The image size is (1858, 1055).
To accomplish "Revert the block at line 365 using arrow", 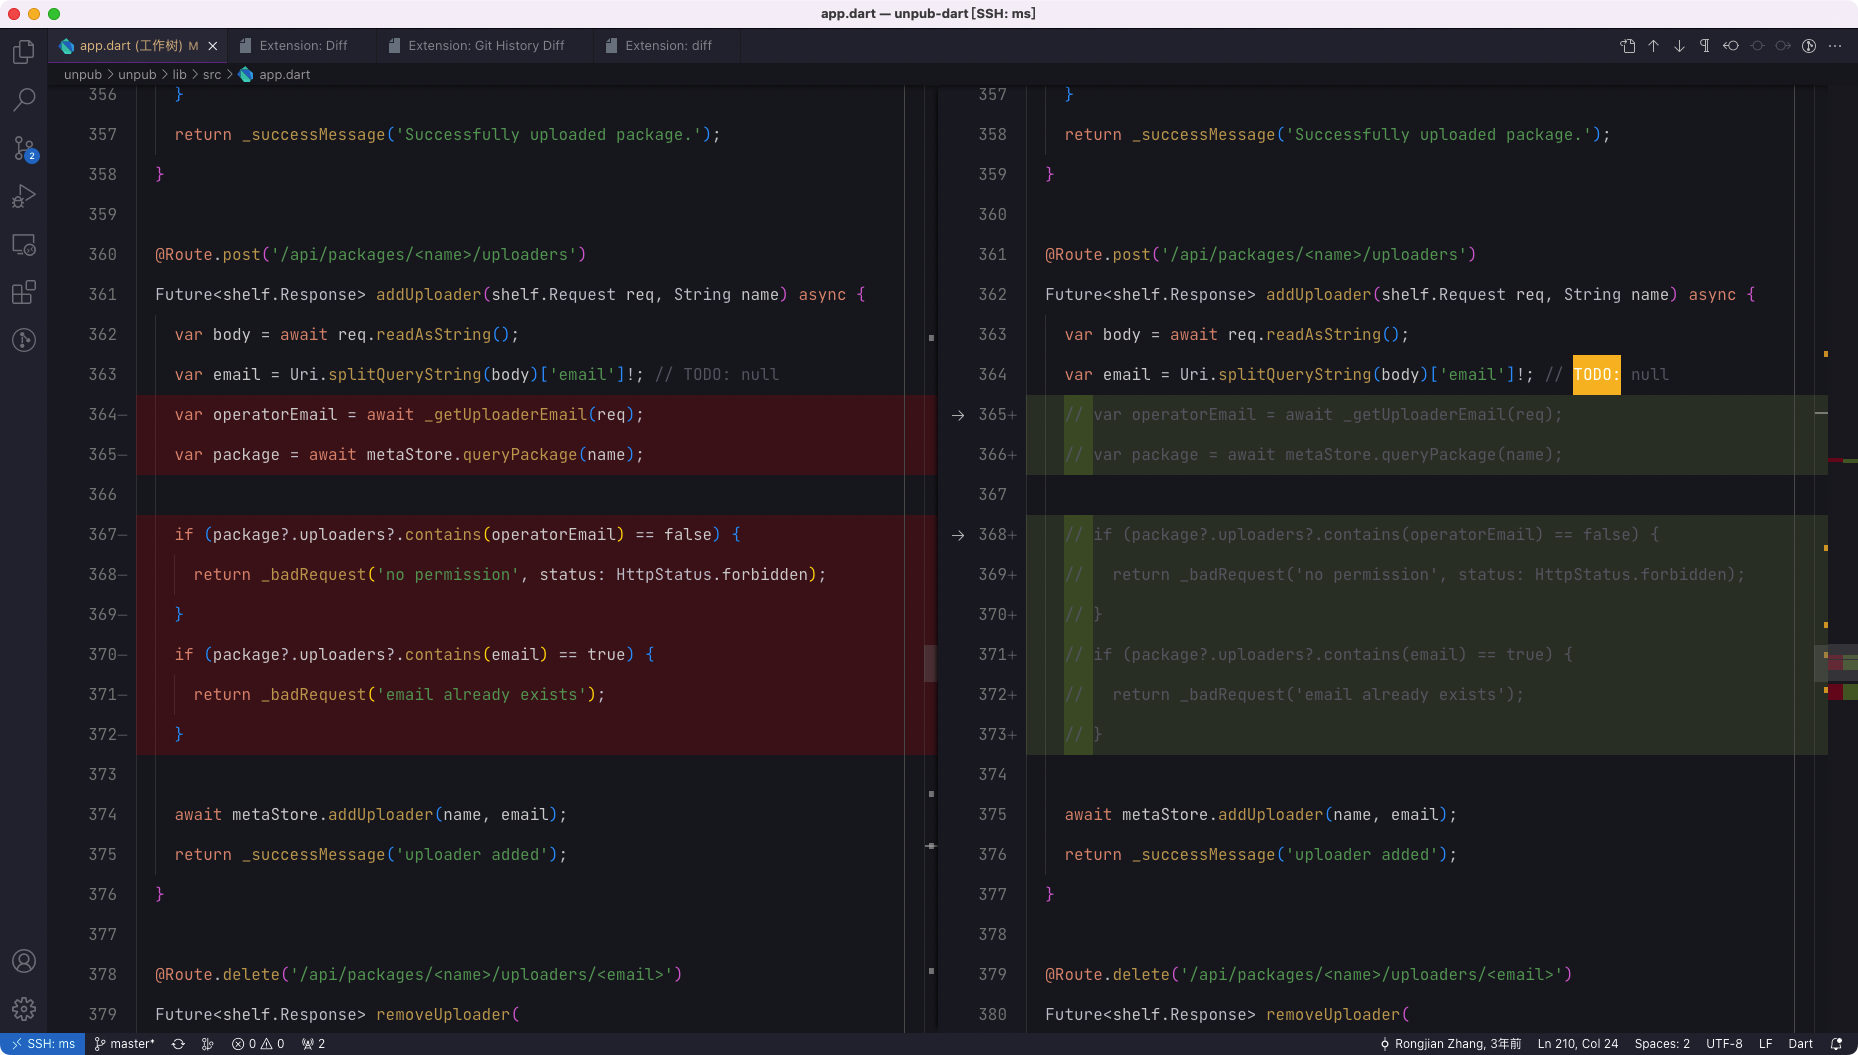I will [x=958, y=415].
